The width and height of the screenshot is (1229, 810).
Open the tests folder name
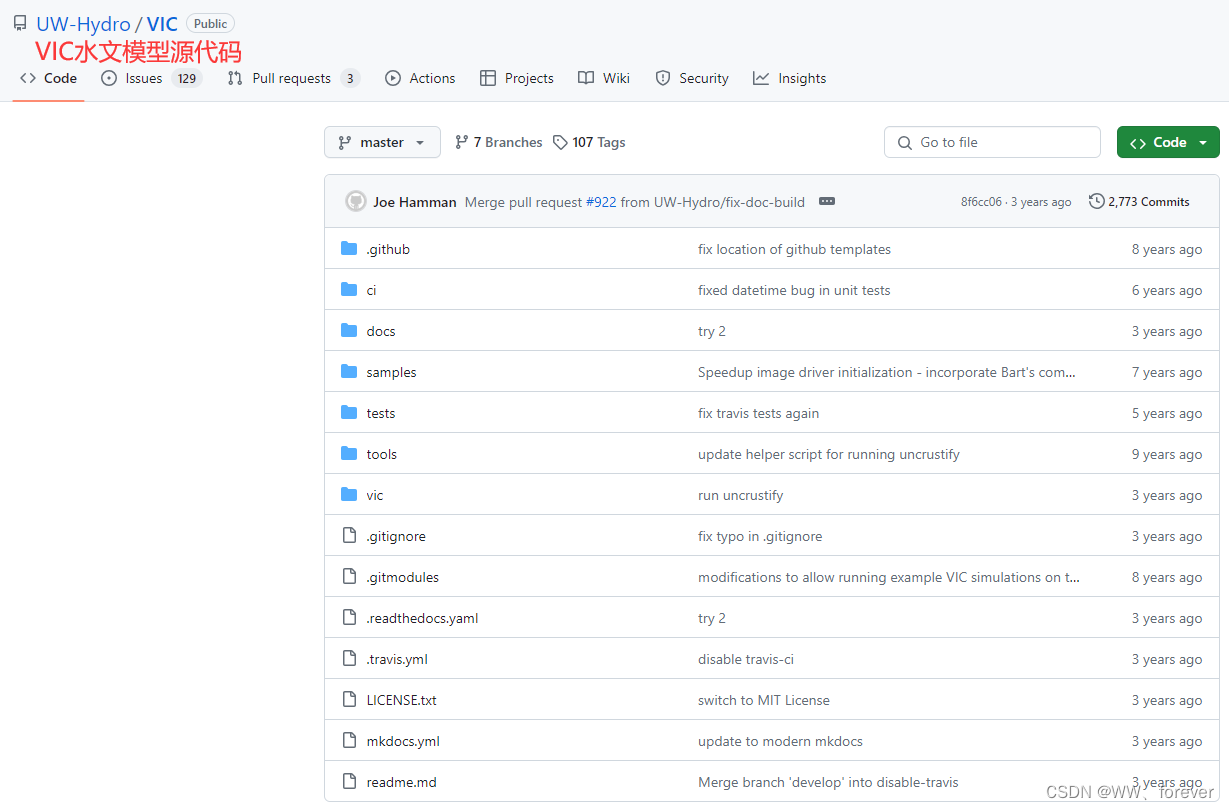(381, 413)
